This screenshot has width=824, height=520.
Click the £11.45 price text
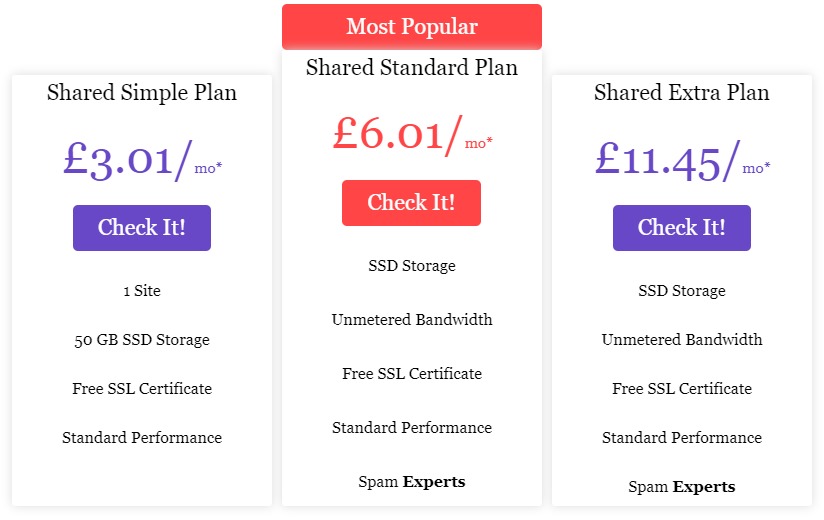tap(658, 160)
